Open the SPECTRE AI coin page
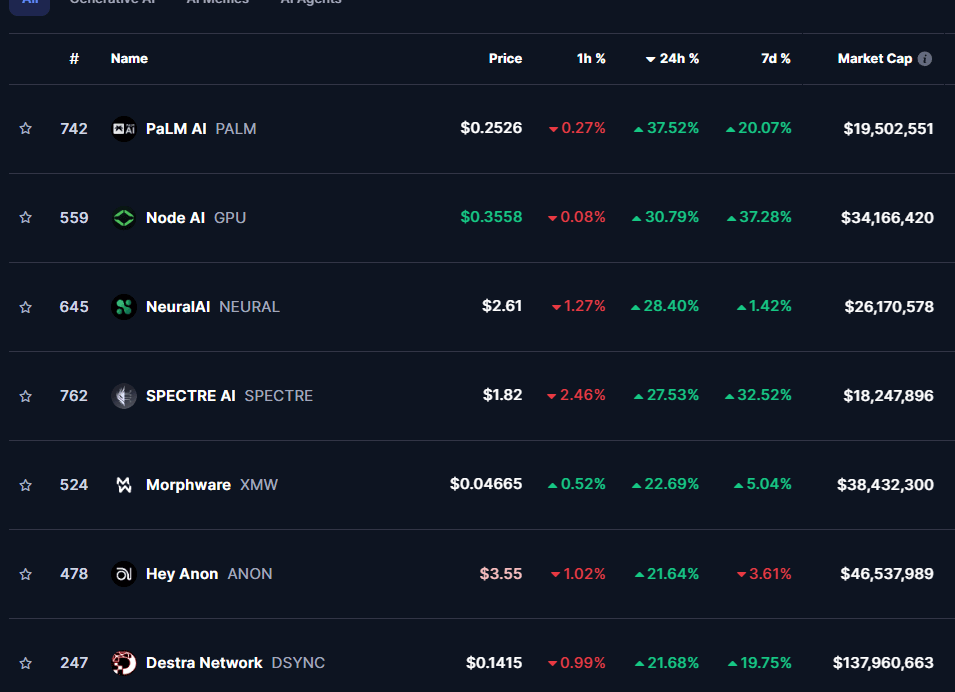The height and width of the screenshot is (692, 955). [191, 396]
